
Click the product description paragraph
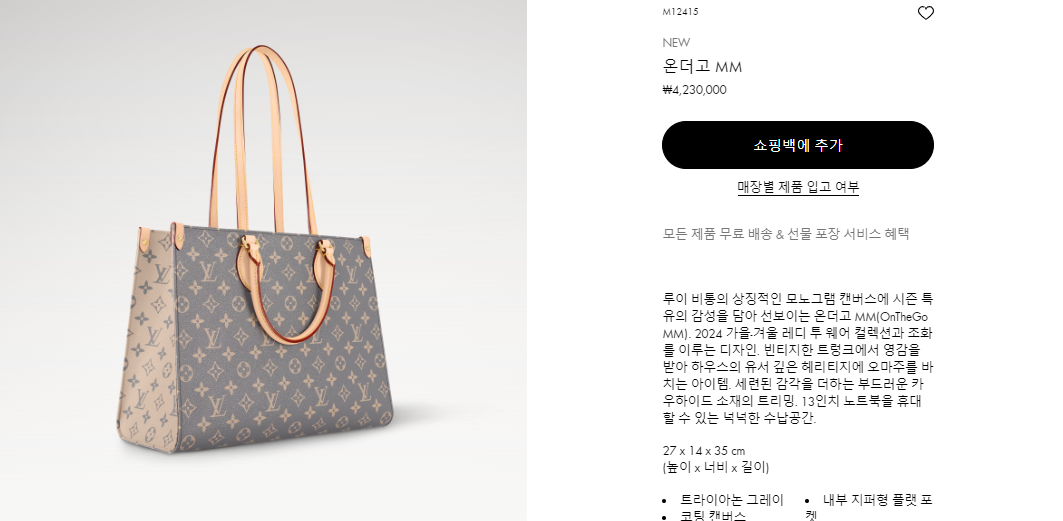click(797, 358)
